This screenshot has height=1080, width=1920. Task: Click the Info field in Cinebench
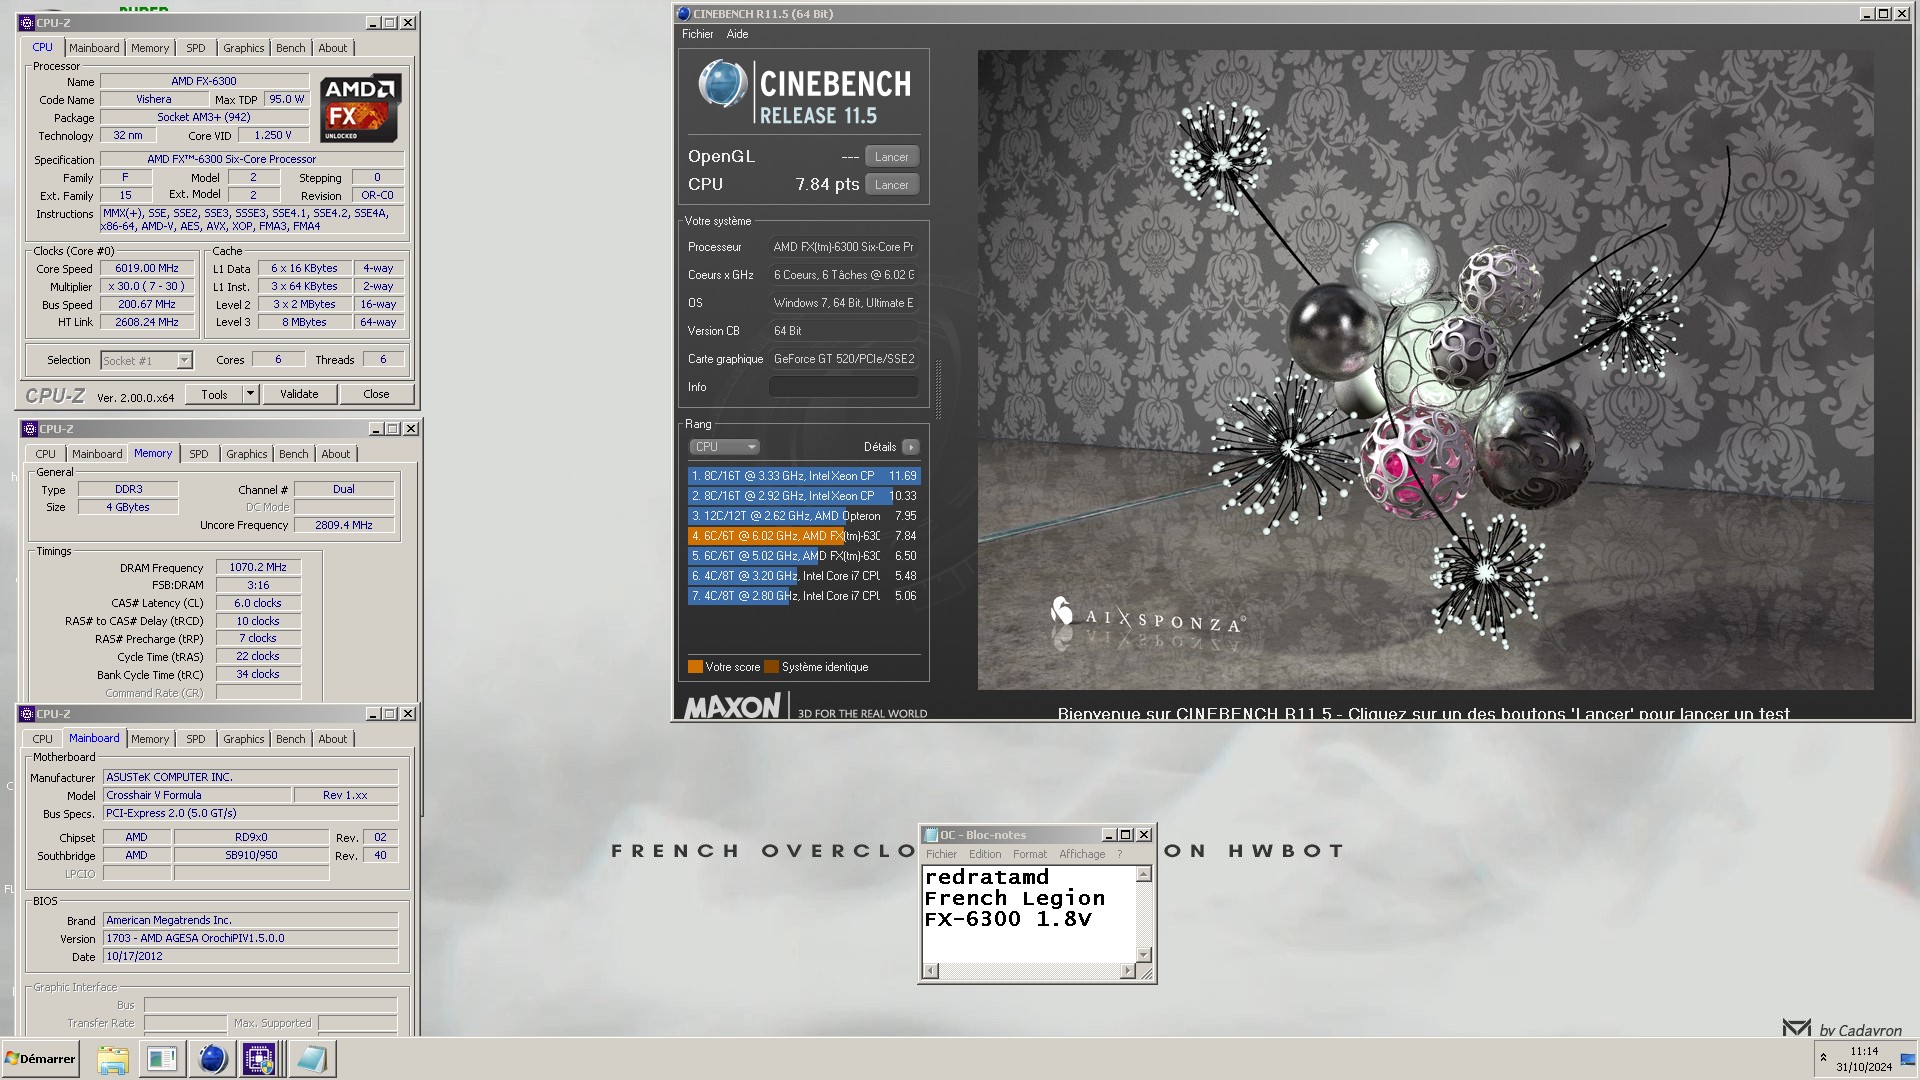click(x=843, y=387)
